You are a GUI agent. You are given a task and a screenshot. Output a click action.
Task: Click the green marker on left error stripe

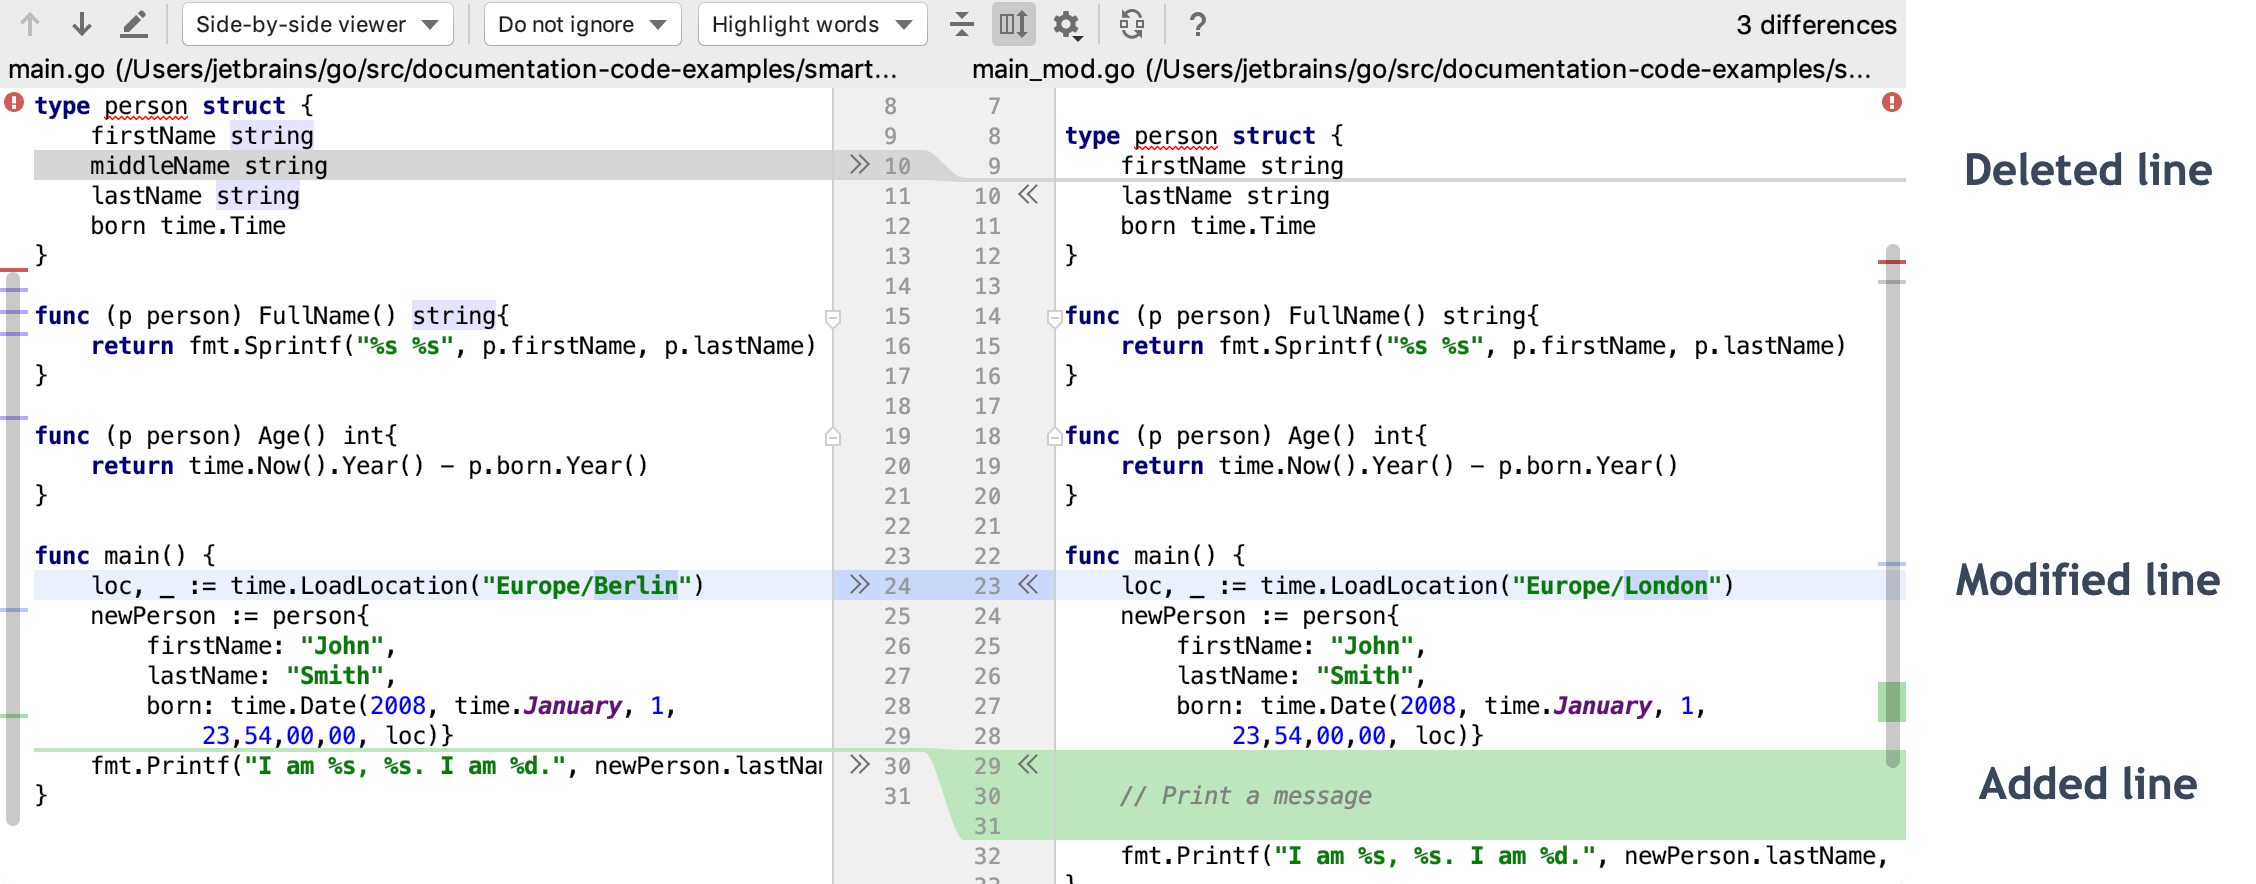coord(14,716)
